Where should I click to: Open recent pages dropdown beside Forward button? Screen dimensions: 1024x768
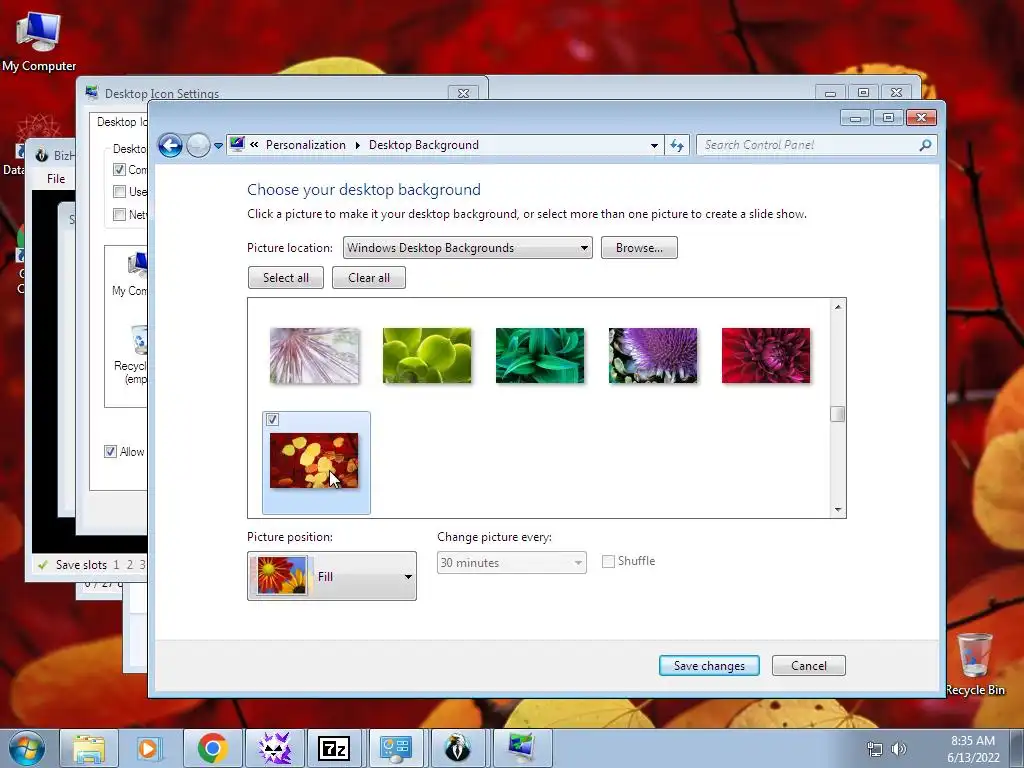coord(219,146)
